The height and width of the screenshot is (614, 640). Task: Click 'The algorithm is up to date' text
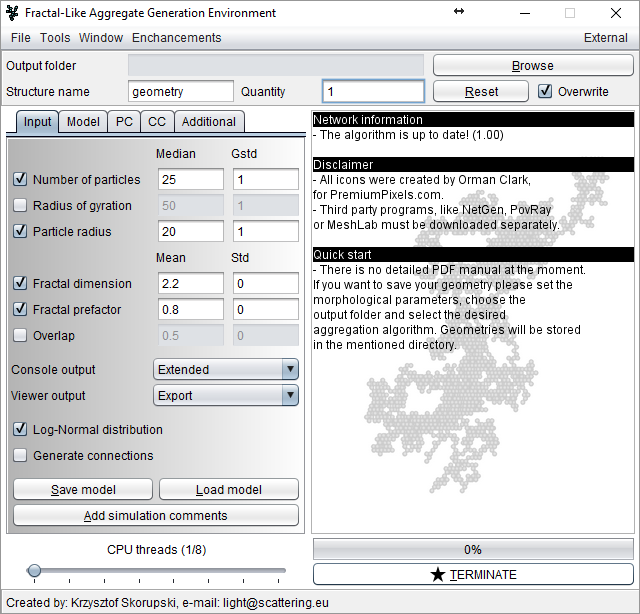pos(408,135)
